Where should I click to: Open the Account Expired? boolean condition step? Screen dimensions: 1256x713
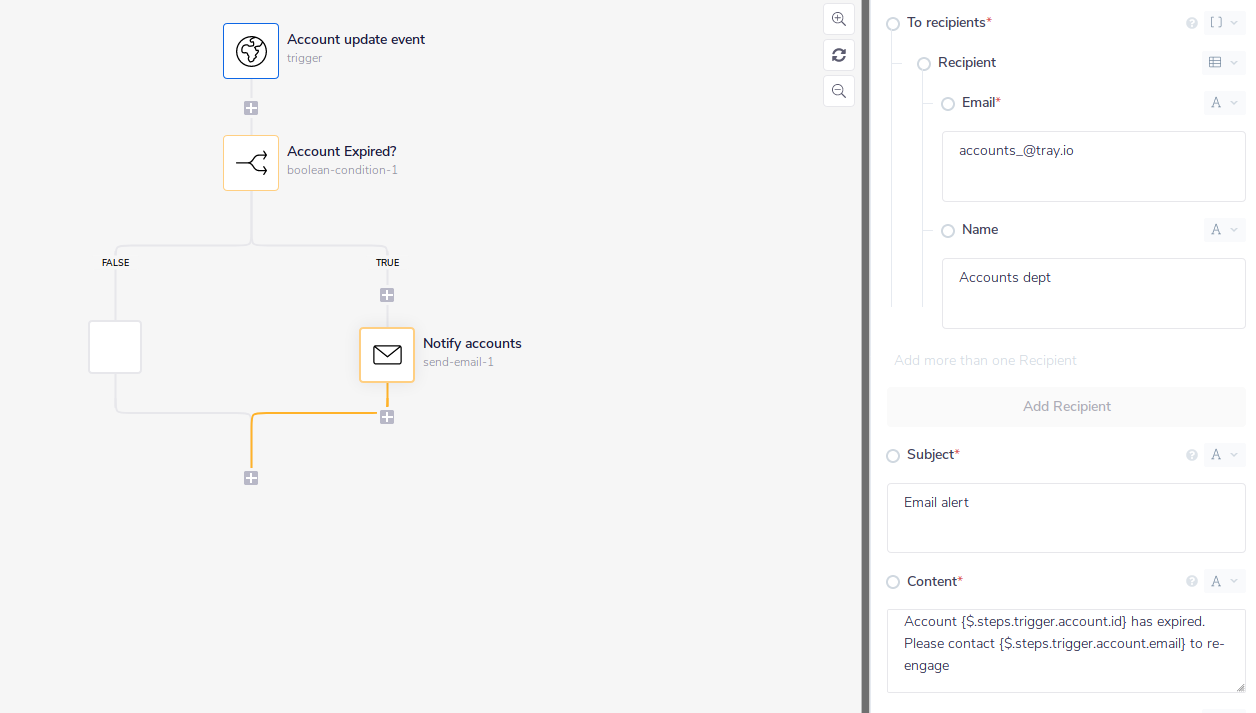[x=251, y=164]
